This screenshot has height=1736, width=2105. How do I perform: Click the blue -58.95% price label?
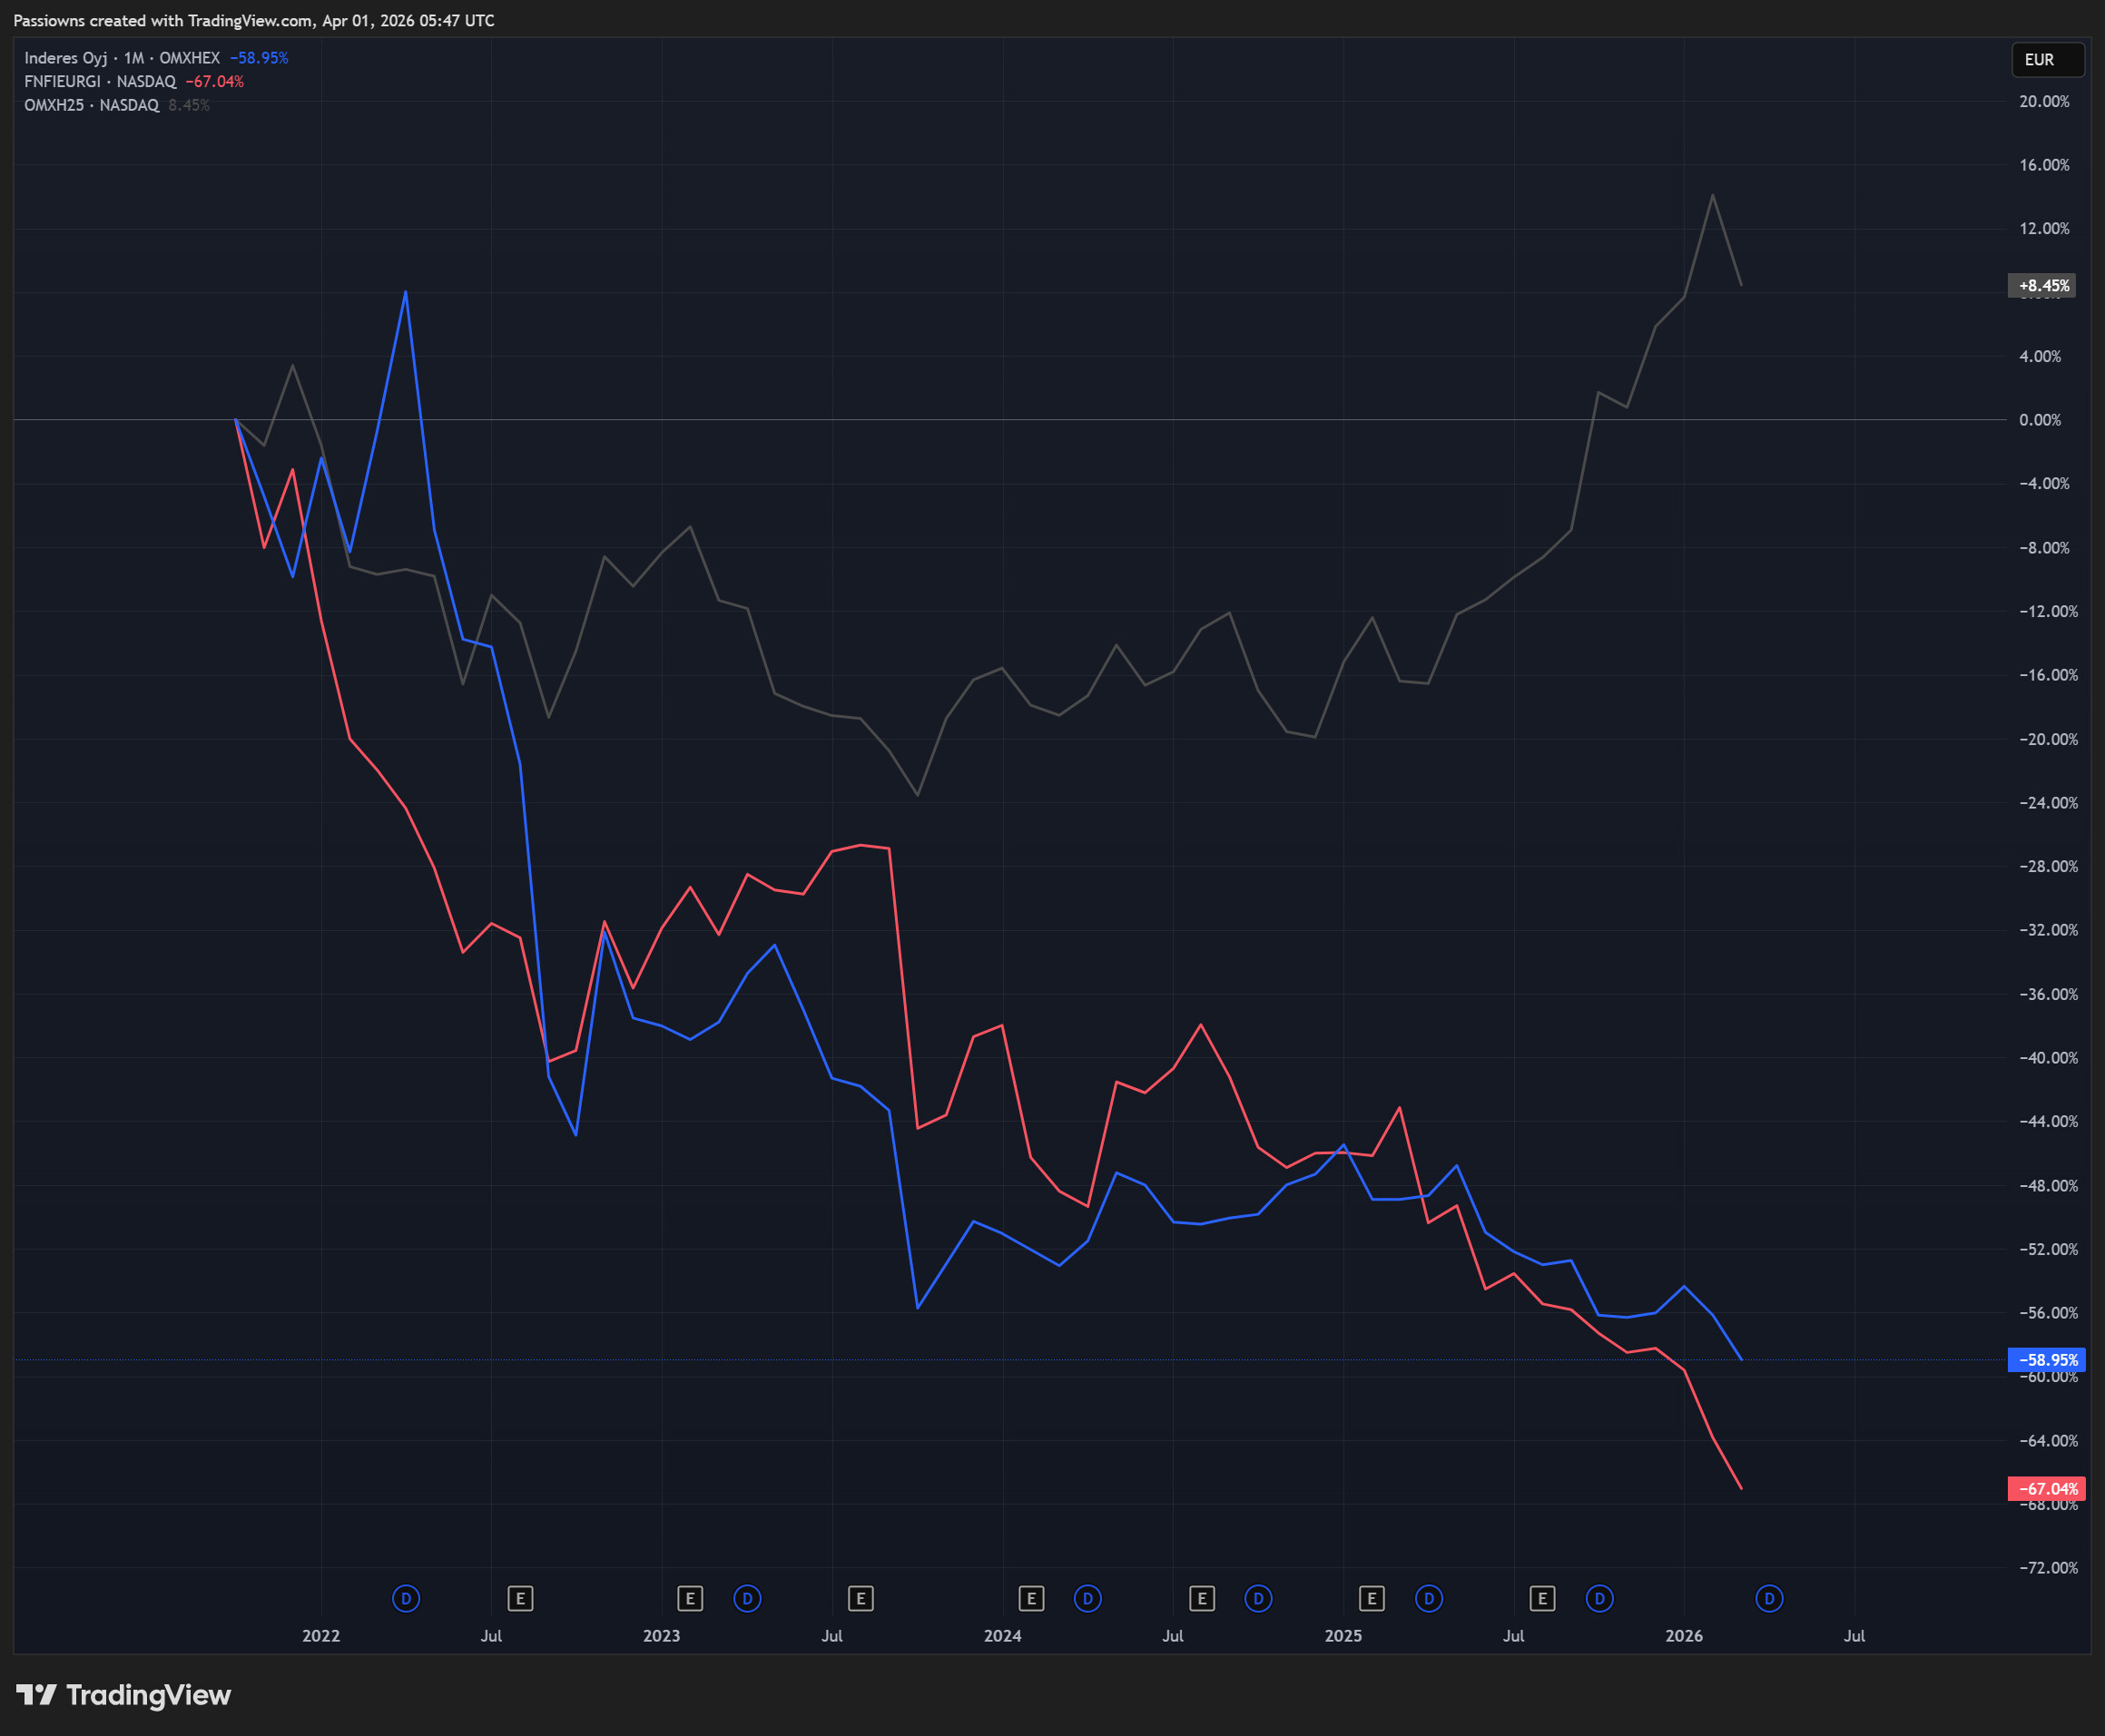coord(2046,1359)
